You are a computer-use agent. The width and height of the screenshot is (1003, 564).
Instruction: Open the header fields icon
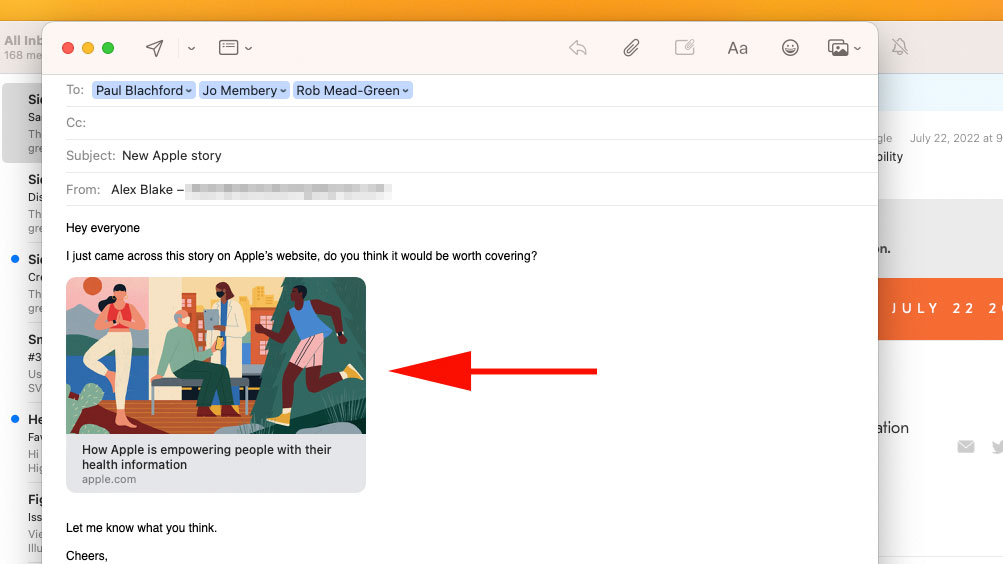point(228,47)
